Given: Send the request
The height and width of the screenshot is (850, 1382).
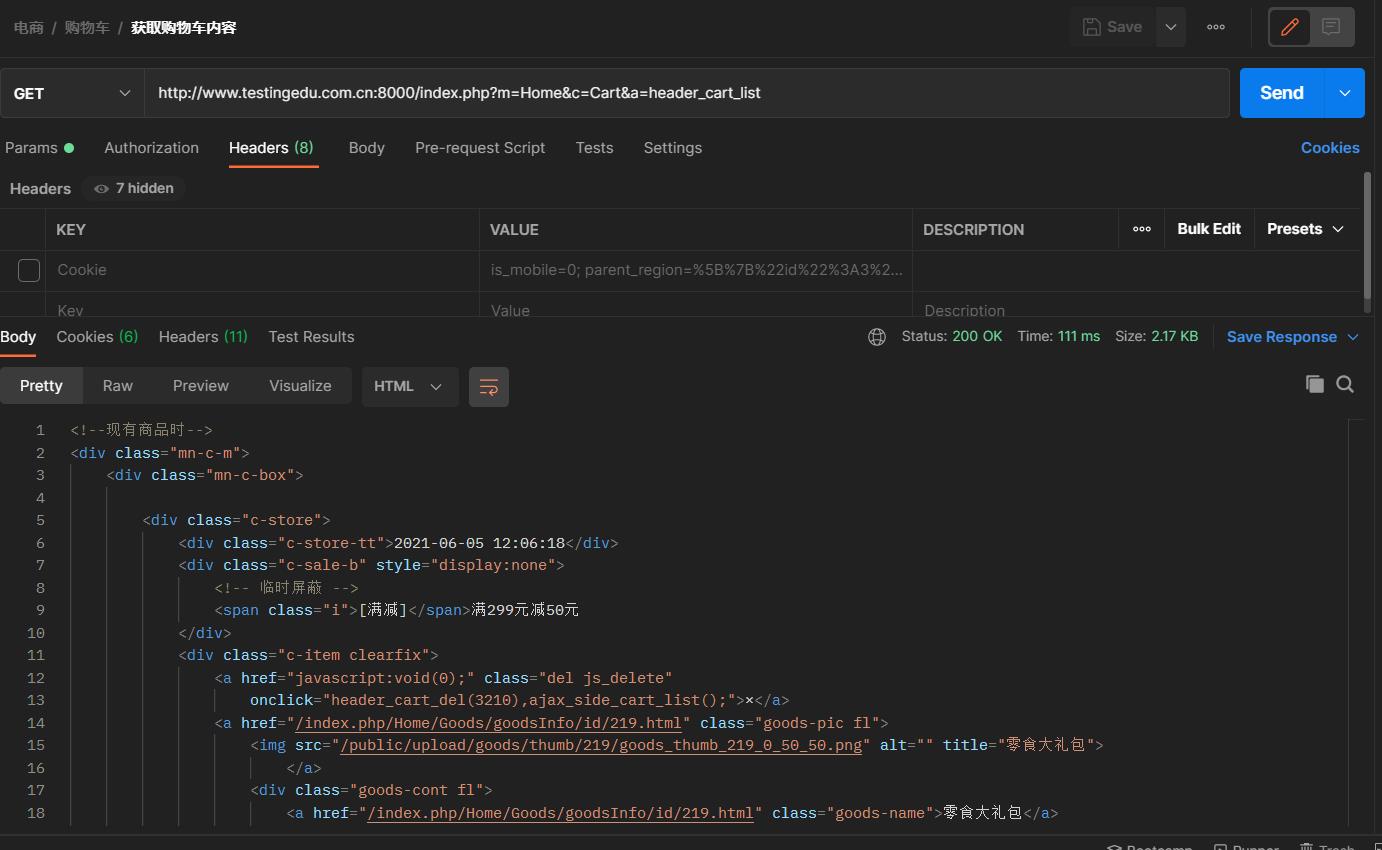Looking at the screenshot, I should 1282,93.
